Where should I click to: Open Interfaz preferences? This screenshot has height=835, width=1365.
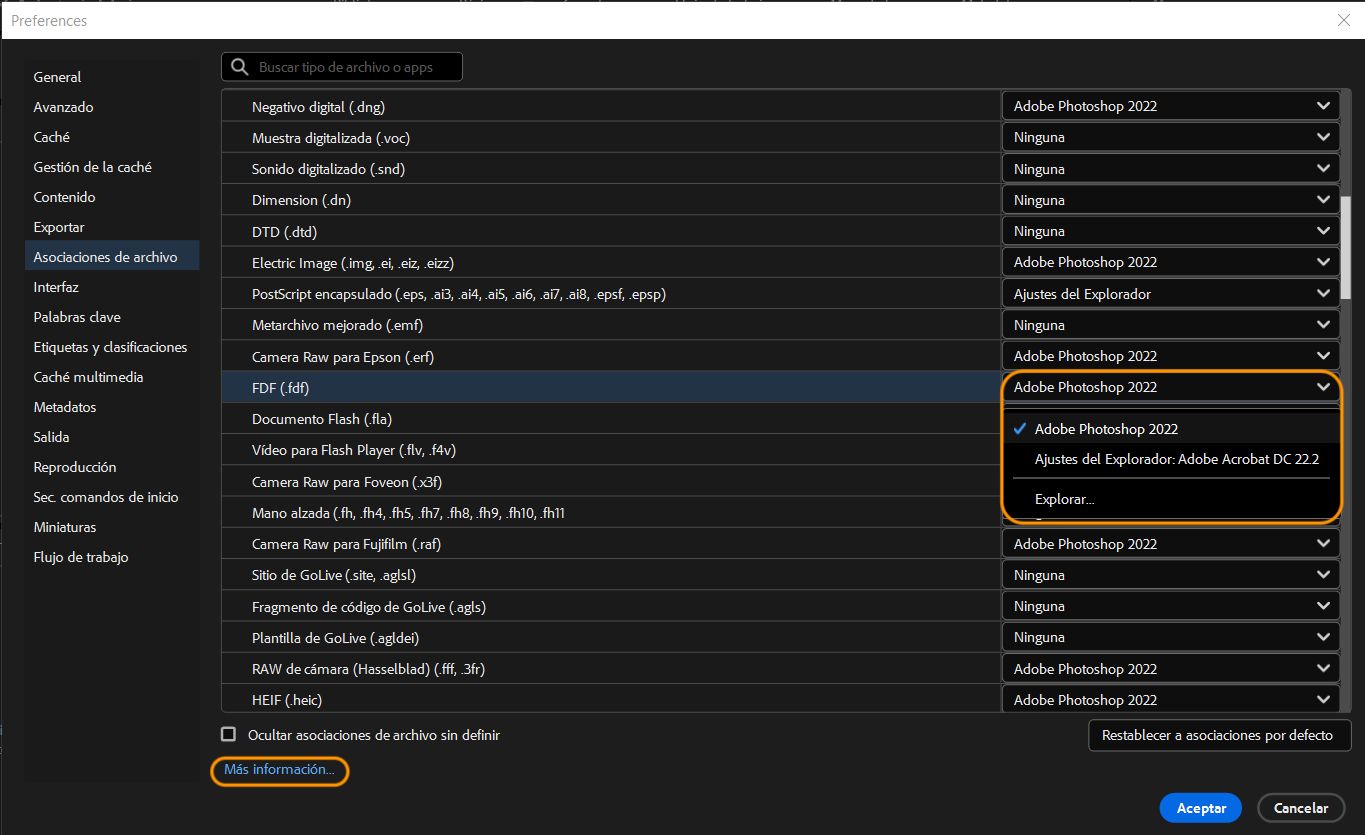click(112, 287)
